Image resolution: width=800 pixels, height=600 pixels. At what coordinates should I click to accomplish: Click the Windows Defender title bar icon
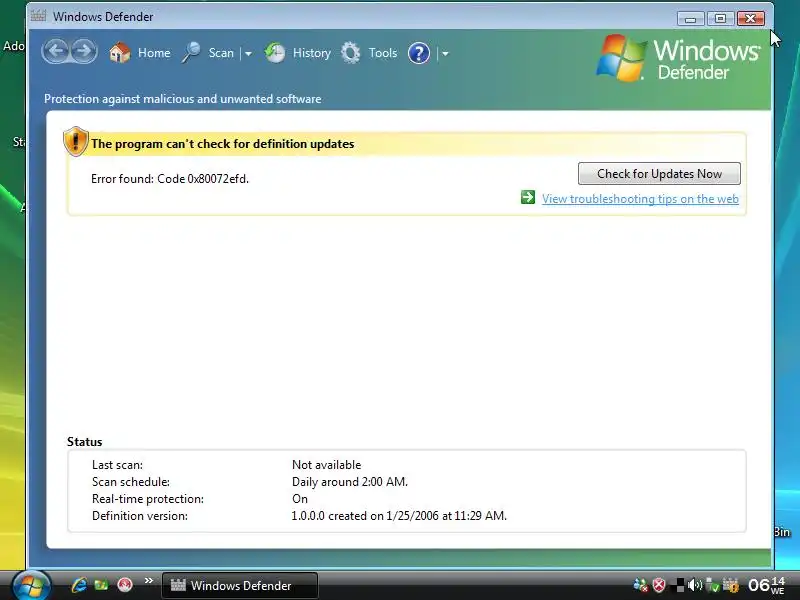pyautogui.click(x=38, y=16)
